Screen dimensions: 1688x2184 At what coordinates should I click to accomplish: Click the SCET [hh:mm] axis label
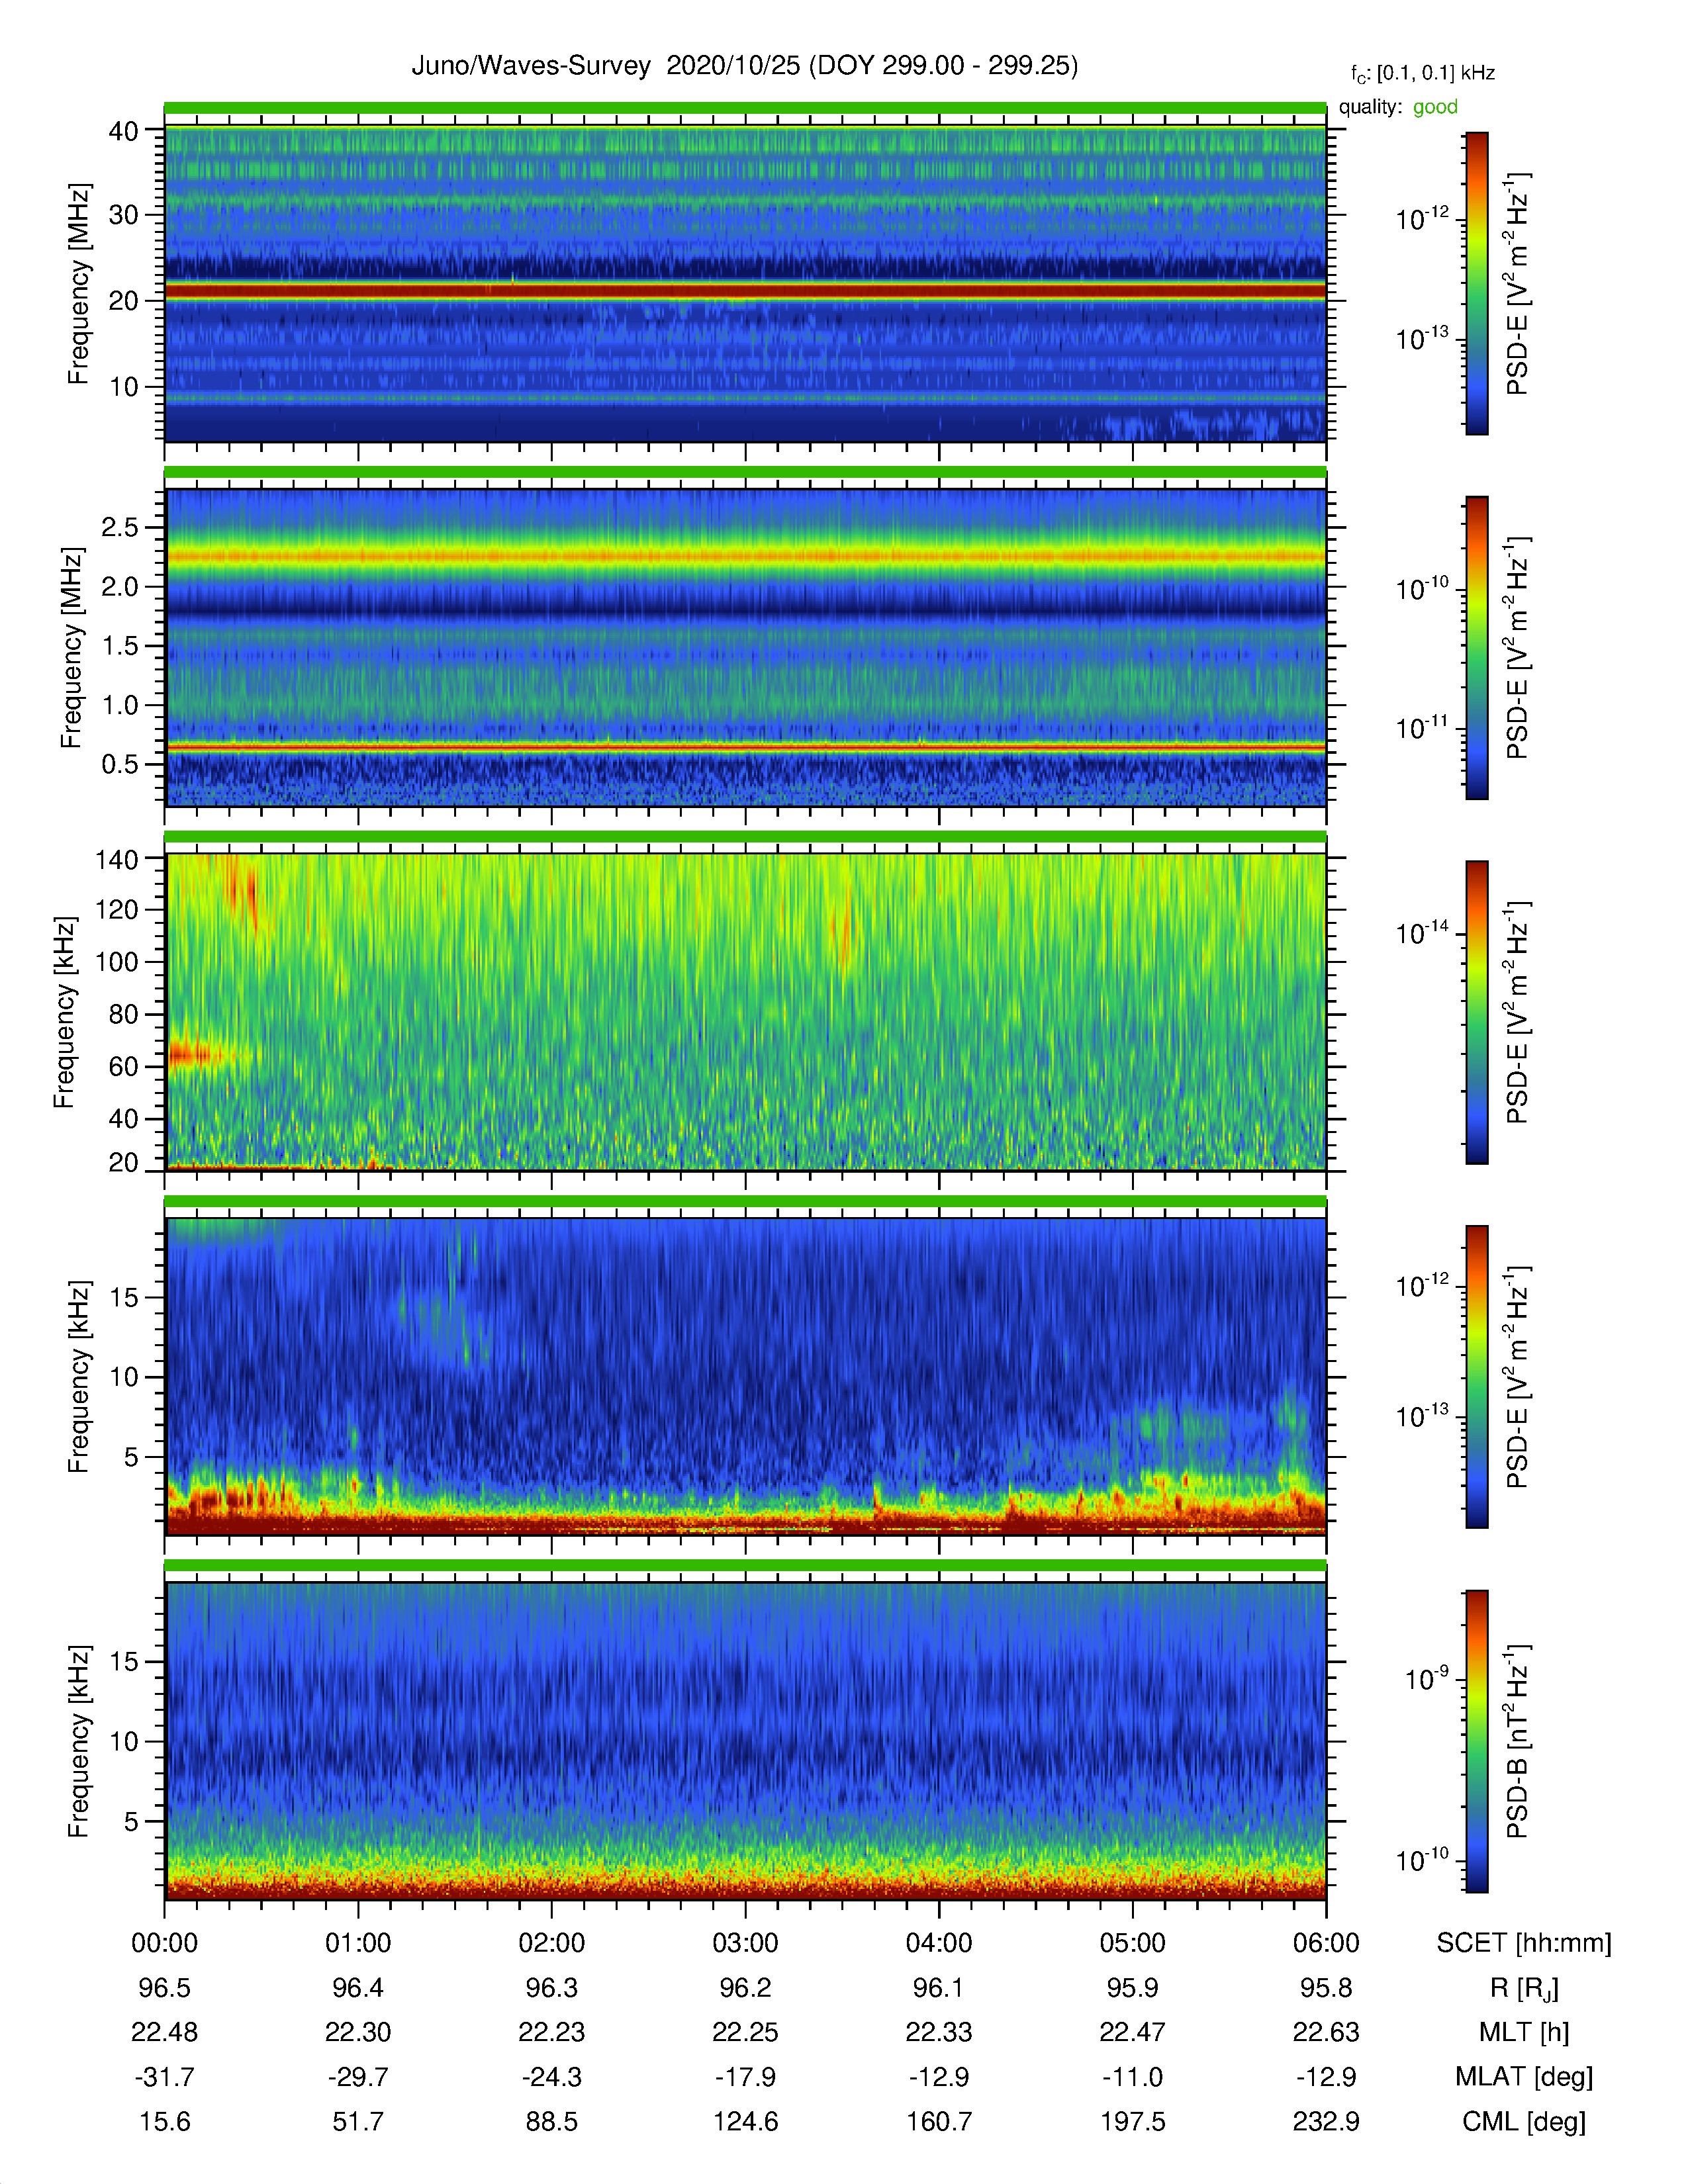(1524, 1943)
